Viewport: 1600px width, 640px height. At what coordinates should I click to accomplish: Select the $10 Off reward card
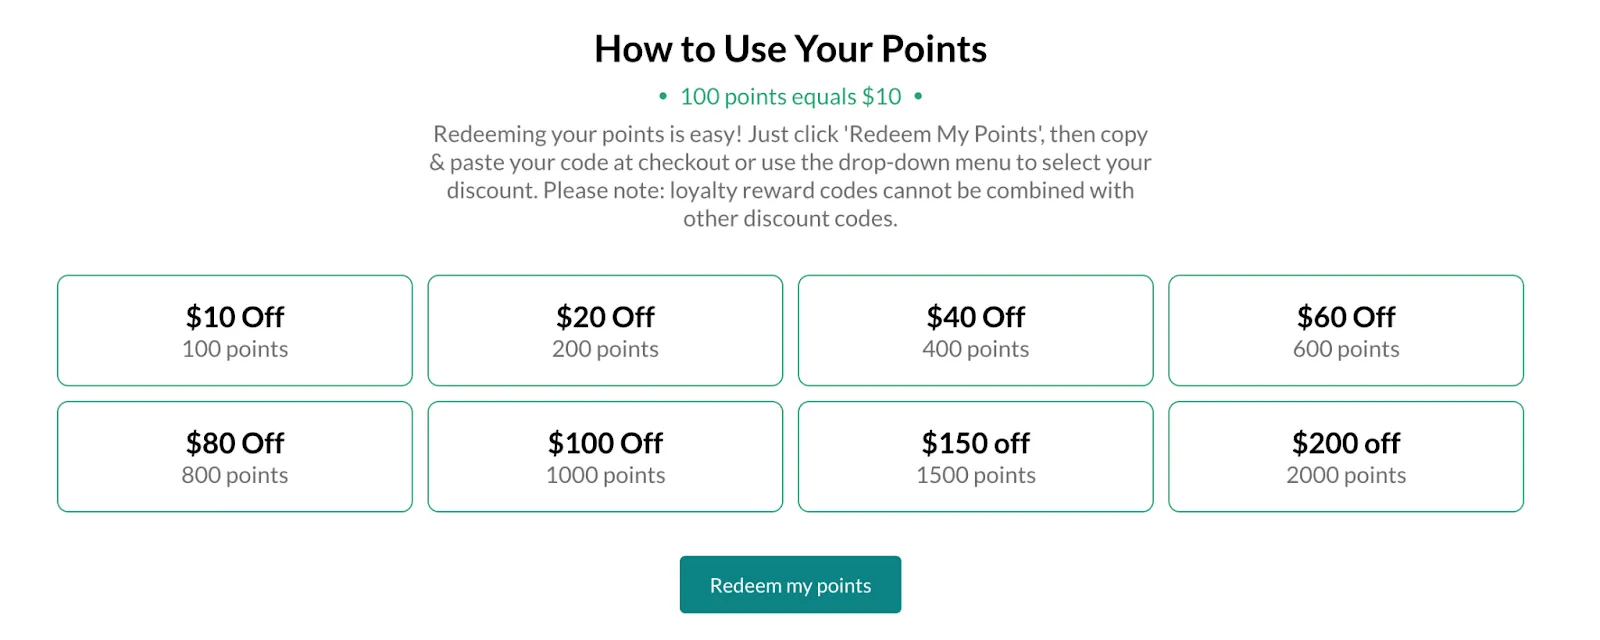coord(235,330)
